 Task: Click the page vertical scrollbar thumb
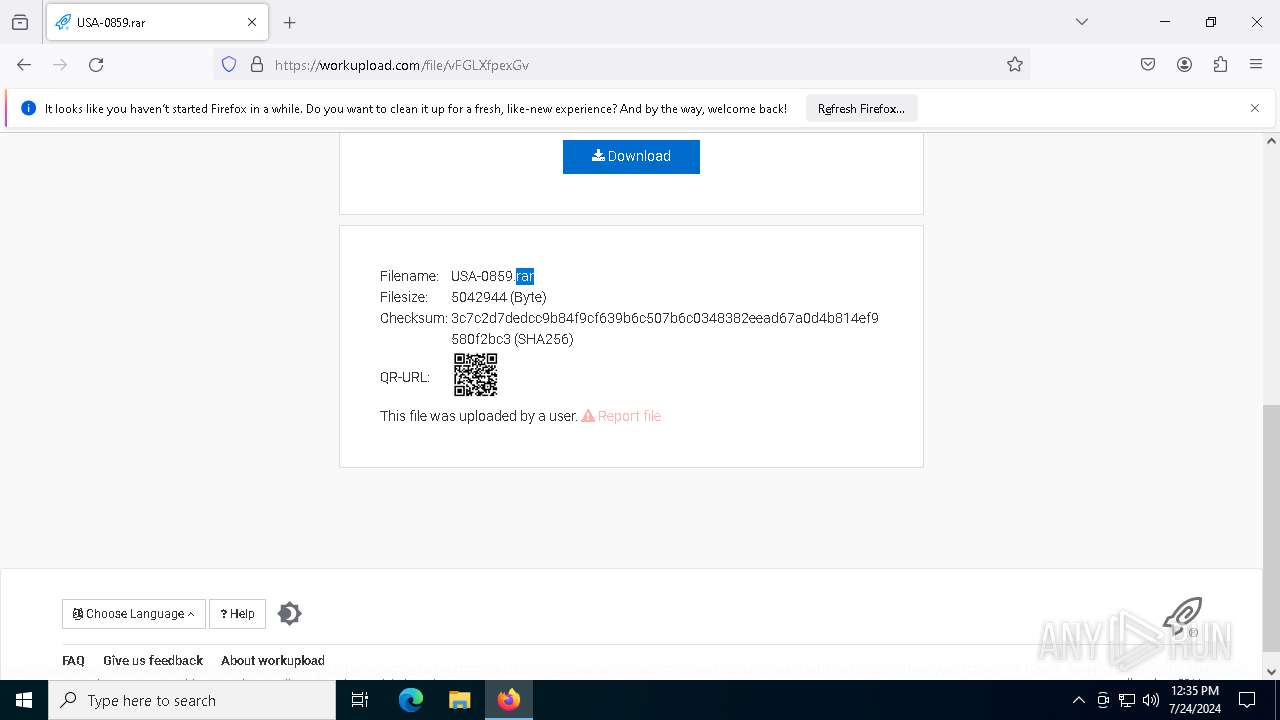tap(1271, 528)
